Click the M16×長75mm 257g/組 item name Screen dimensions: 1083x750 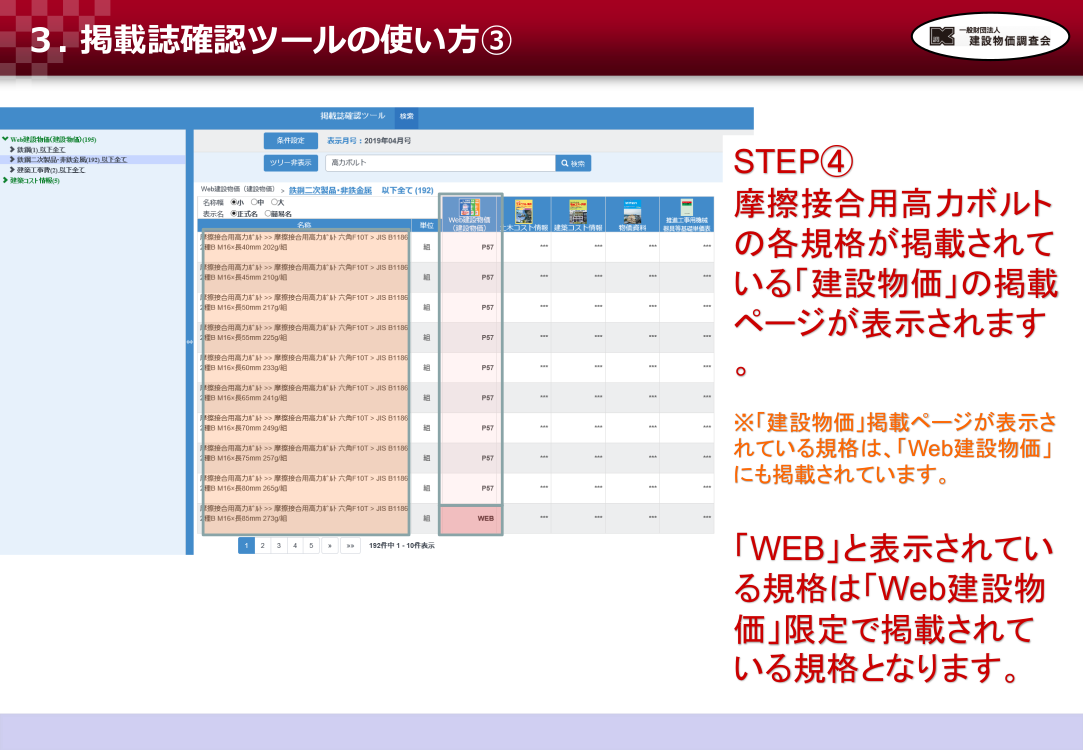pos(305,454)
